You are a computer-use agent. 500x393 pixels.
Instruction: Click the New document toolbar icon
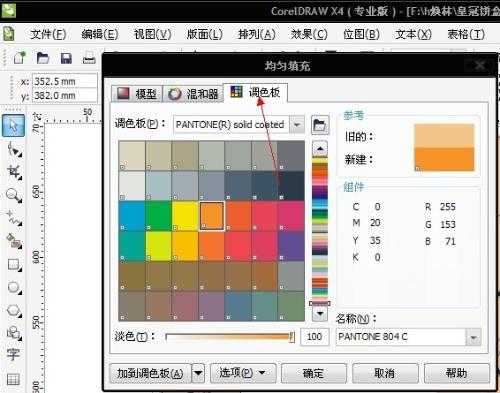tap(20, 57)
